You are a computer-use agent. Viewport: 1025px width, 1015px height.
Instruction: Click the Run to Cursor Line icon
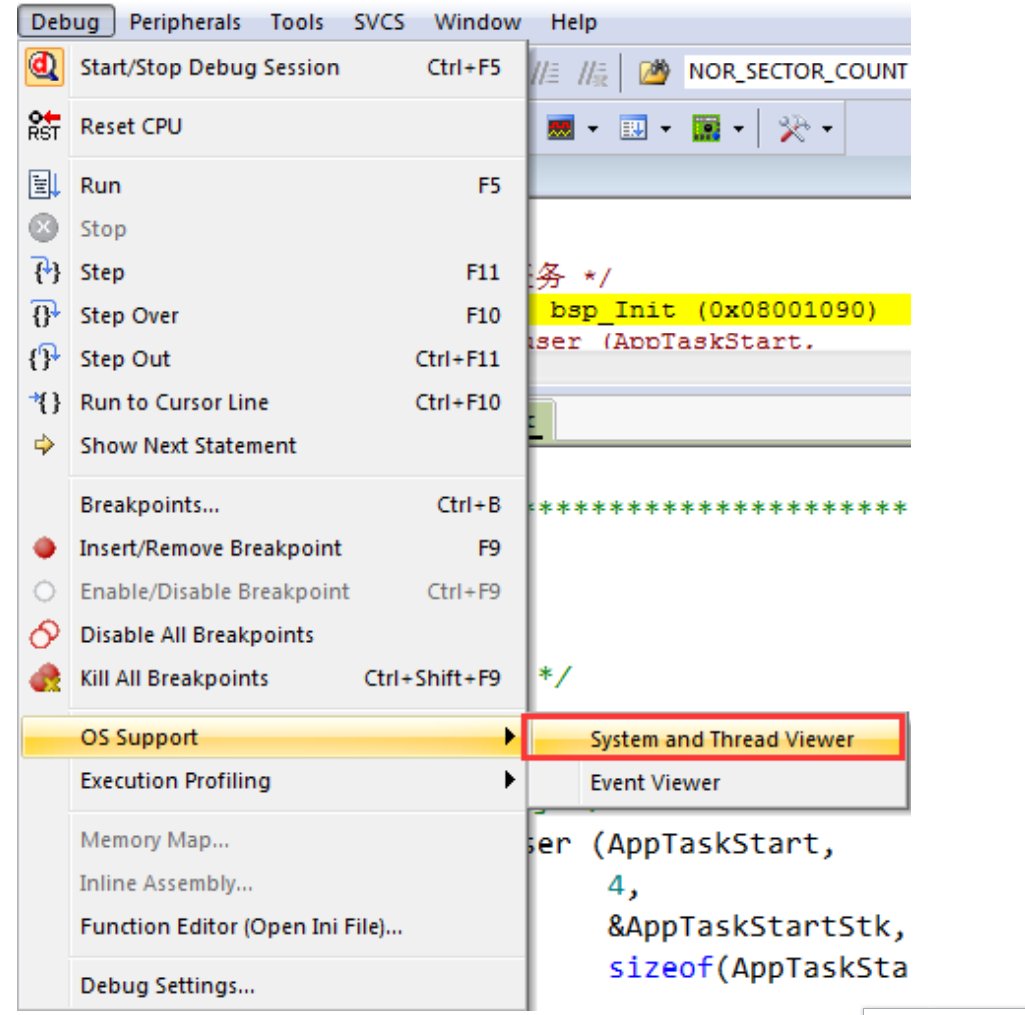pos(45,402)
